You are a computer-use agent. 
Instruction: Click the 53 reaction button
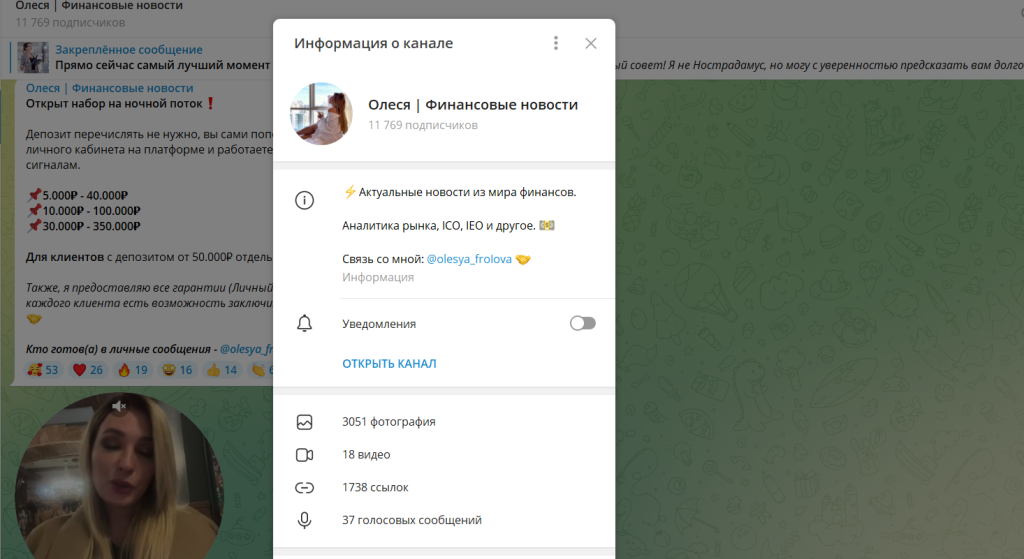pyautogui.click(x=43, y=370)
